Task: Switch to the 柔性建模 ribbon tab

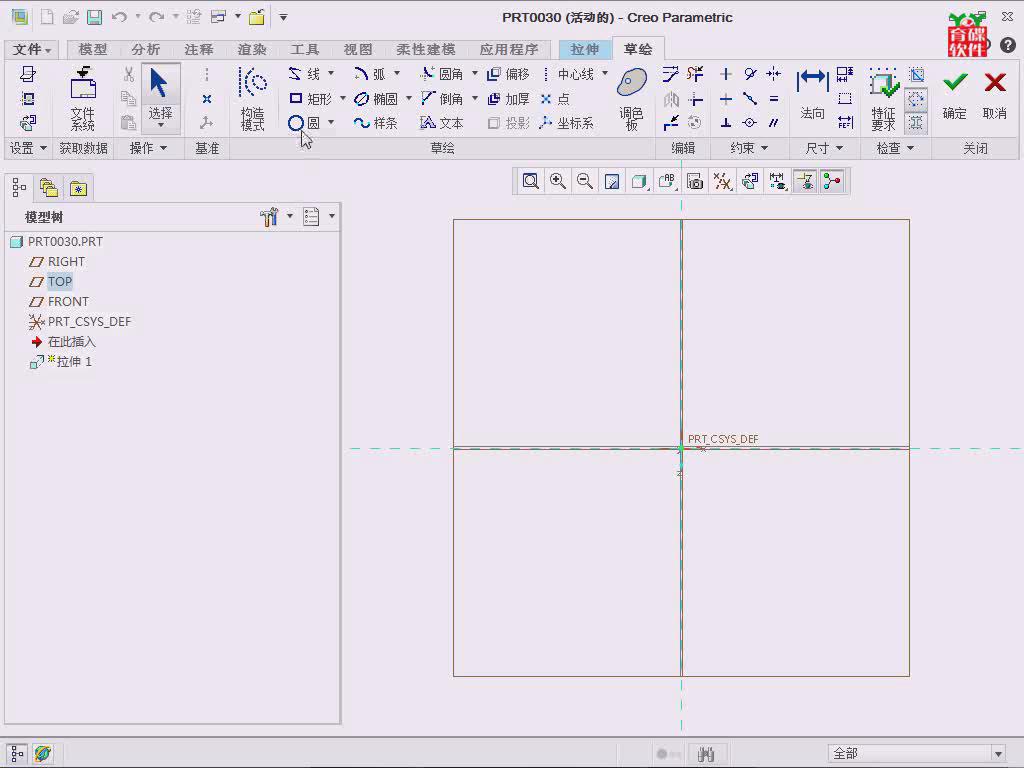Action: [426, 49]
